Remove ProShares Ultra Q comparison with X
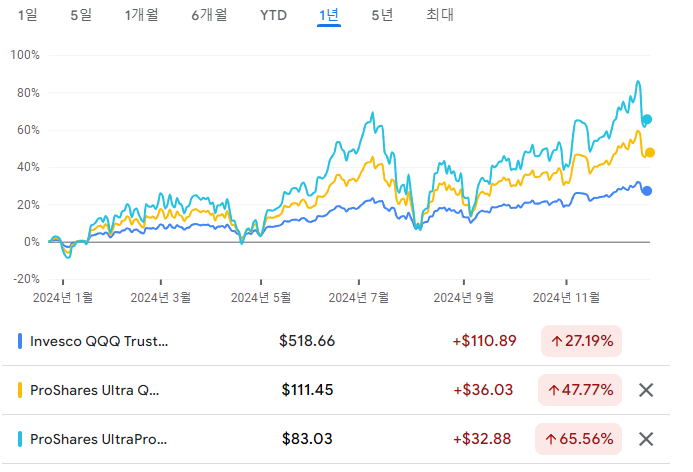 pyautogui.click(x=646, y=390)
